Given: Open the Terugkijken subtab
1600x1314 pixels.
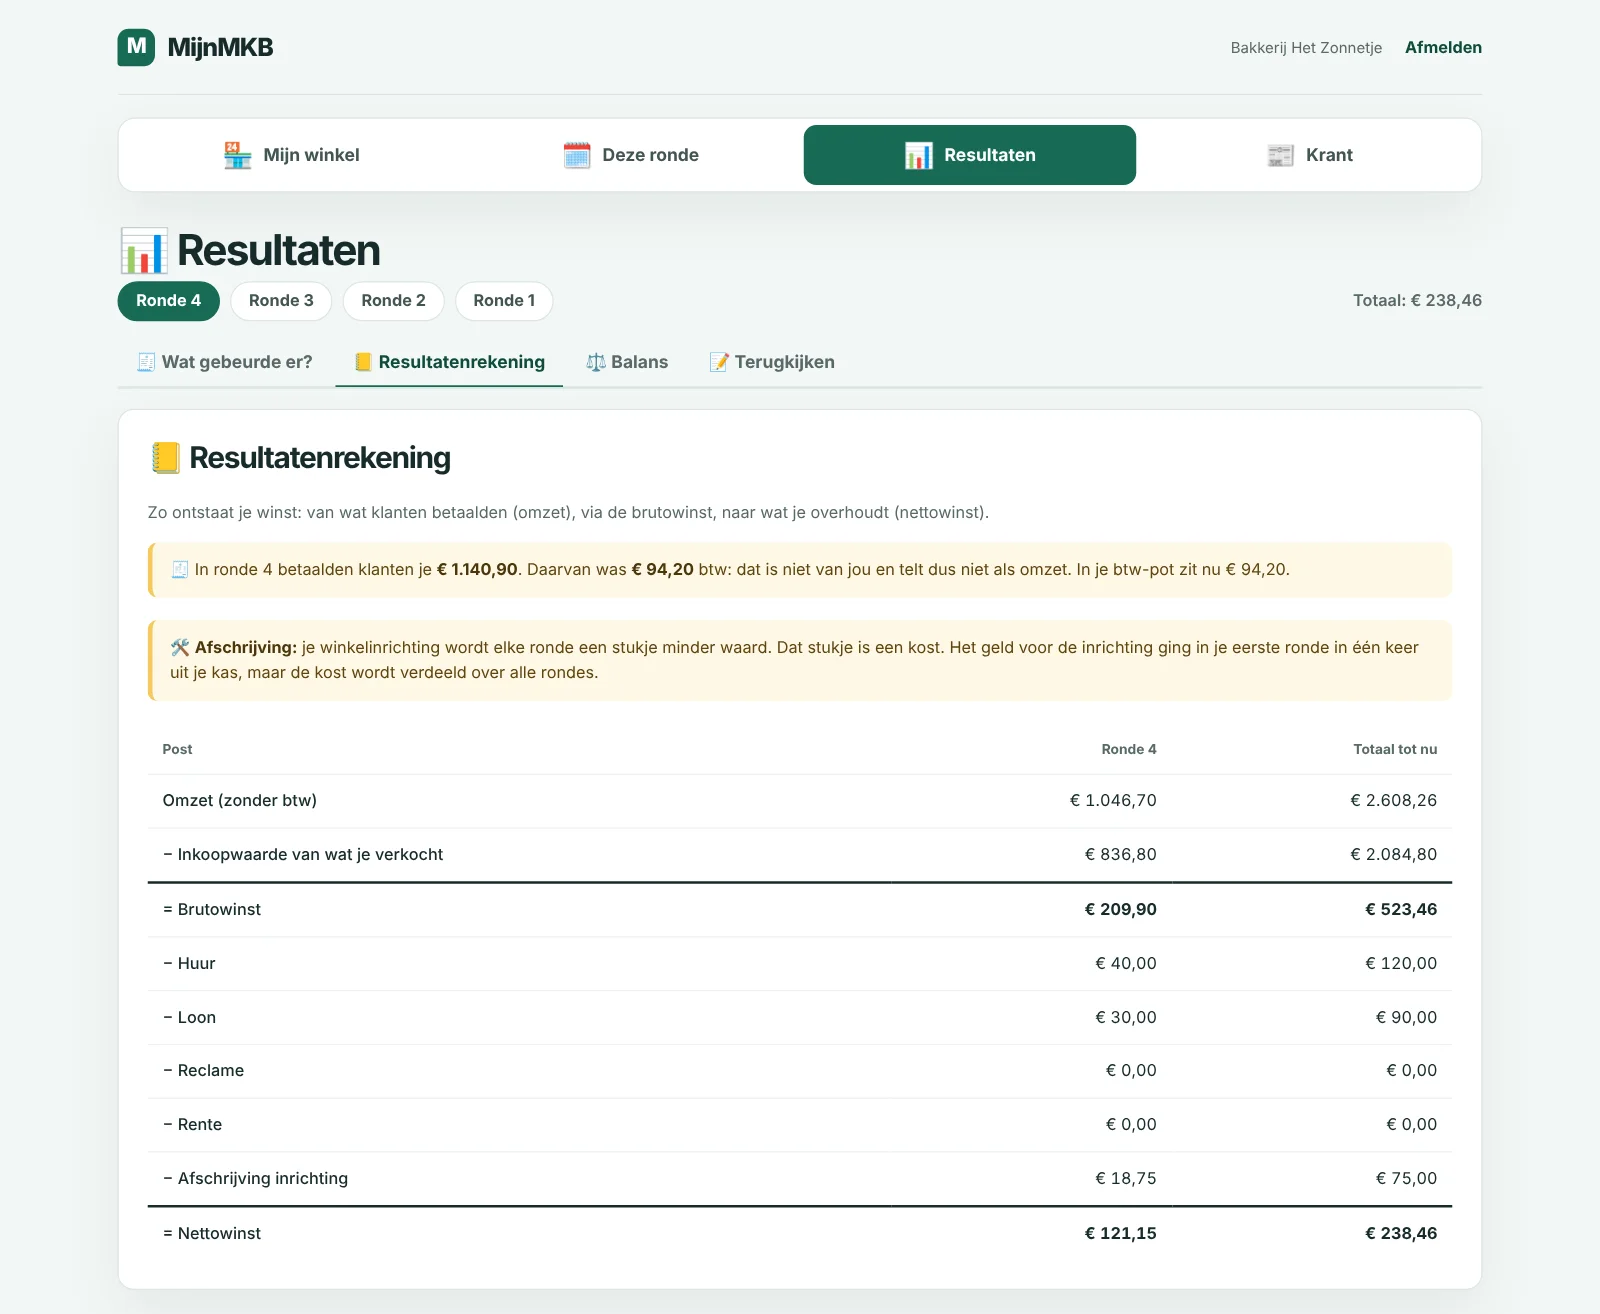Looking at the screenshot, I should point(772,362).
